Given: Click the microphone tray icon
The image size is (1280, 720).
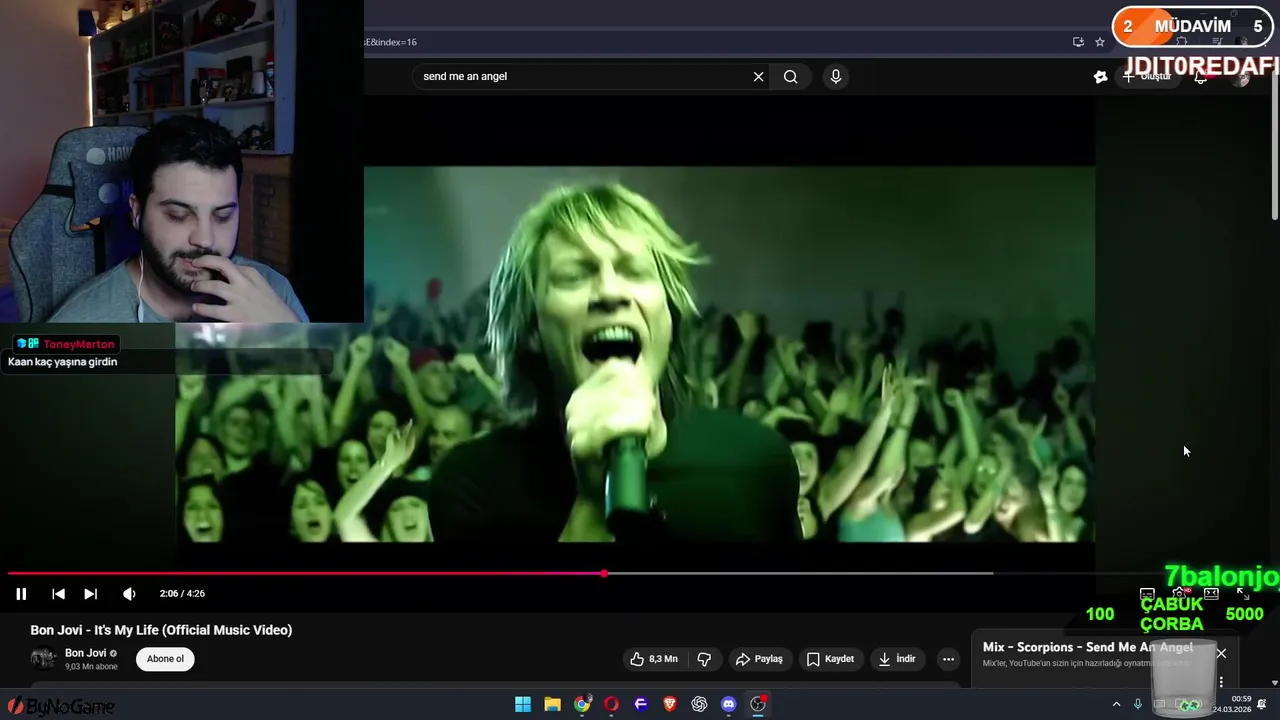Looking at the screenshot, I should click(1137, 704).
